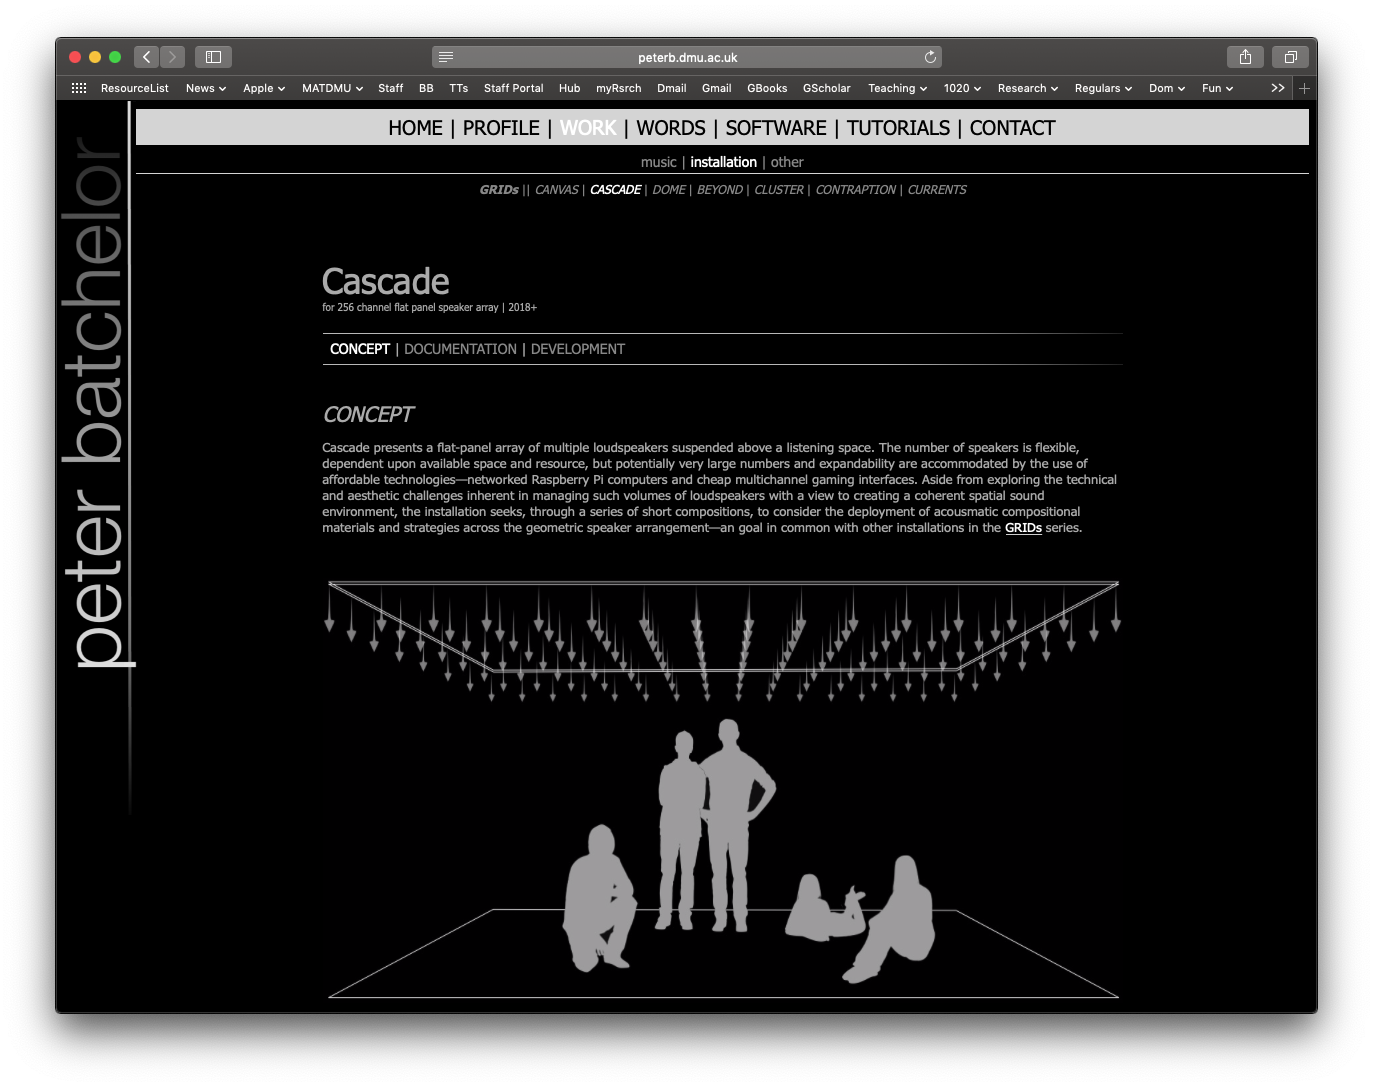The height and width of the screenshot is (1087, 1373).
Task: Open the BEYOND installation link
Action: point(720,190)
